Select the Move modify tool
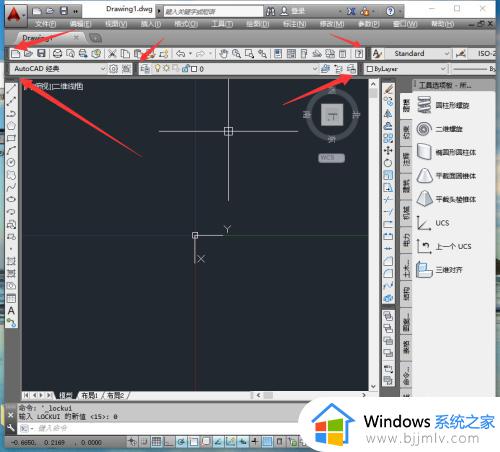Screen dimensions: 500x452 pos(388,151)
